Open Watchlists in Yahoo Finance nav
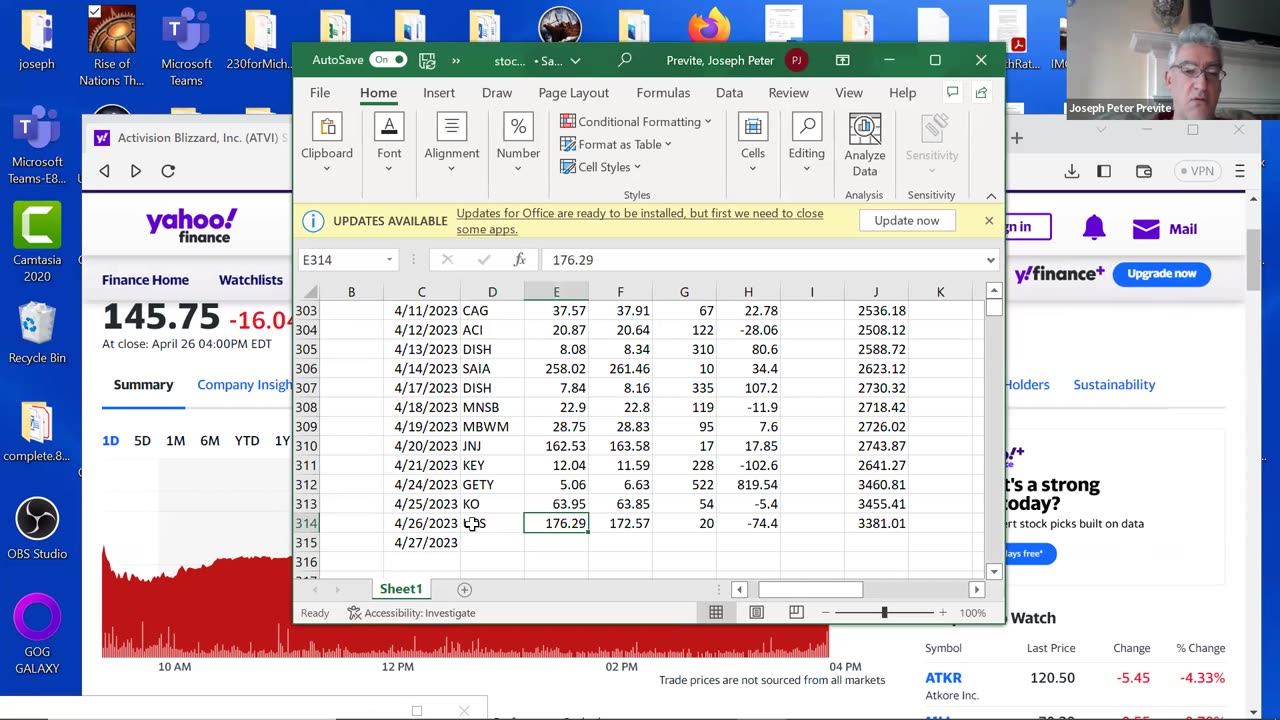This screenshot has width=1280, height=720. click(x=250, y=280)
